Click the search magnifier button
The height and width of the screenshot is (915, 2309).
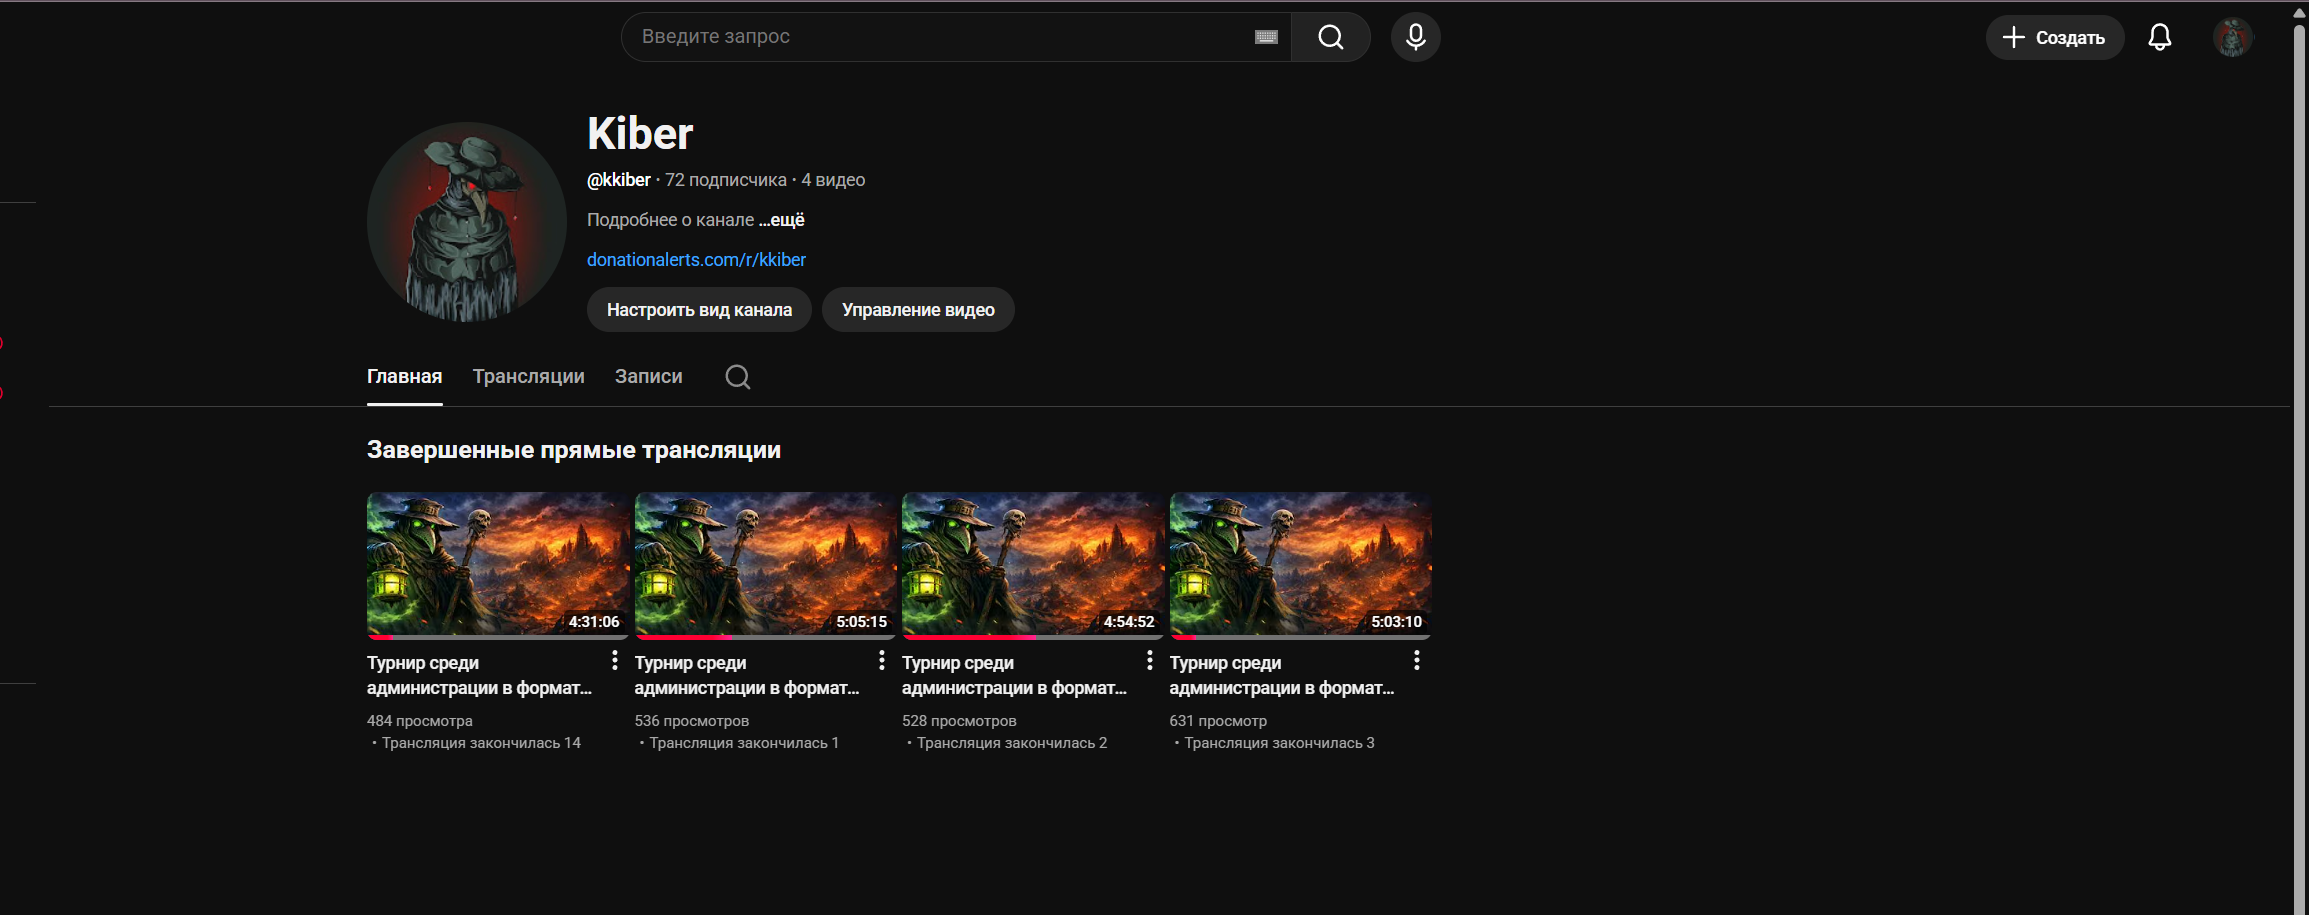tap(1330, 37)
